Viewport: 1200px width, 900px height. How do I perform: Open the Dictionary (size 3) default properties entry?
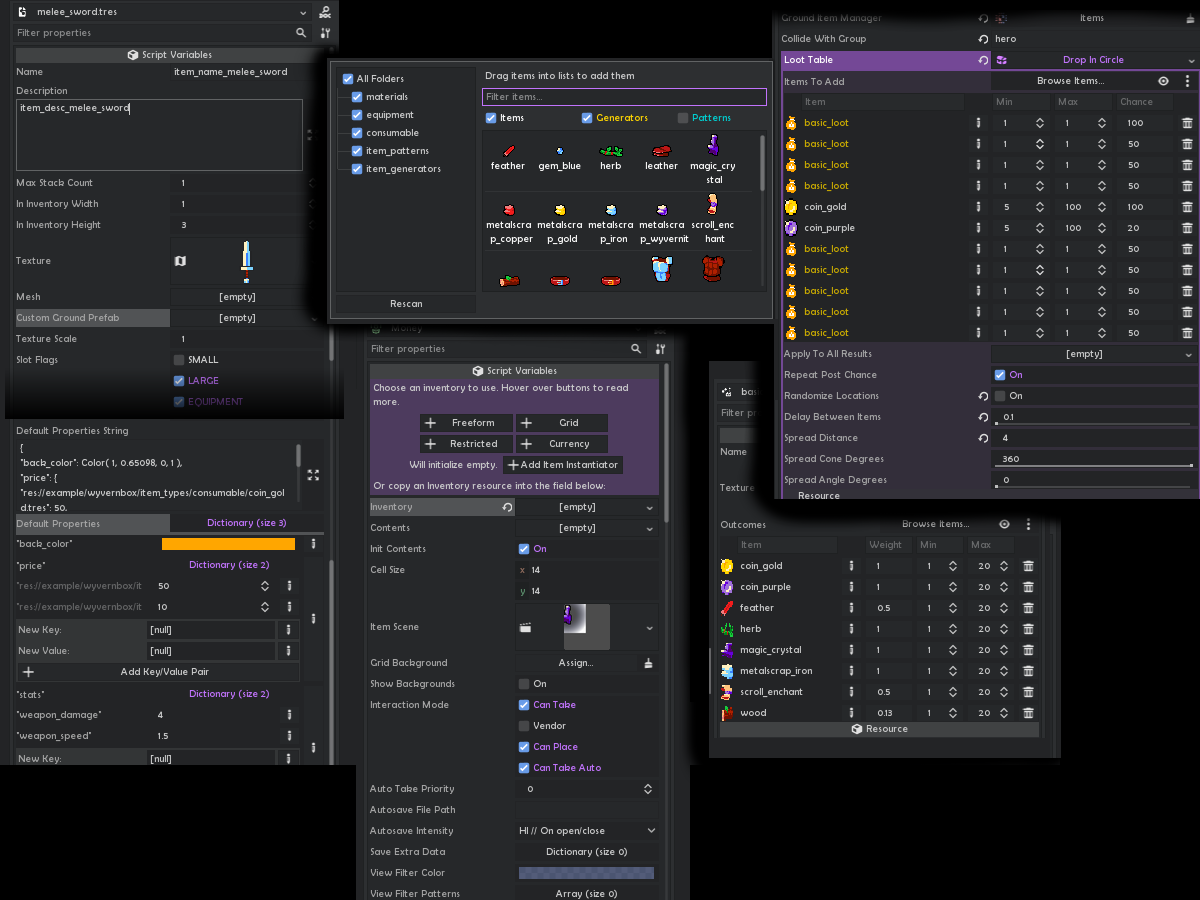(x=246, y=523)
